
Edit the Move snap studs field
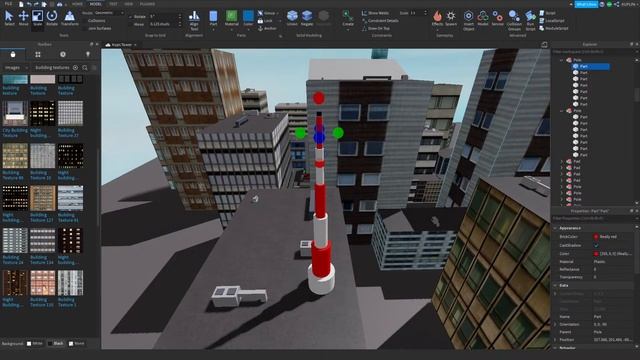tap(164, 24)
